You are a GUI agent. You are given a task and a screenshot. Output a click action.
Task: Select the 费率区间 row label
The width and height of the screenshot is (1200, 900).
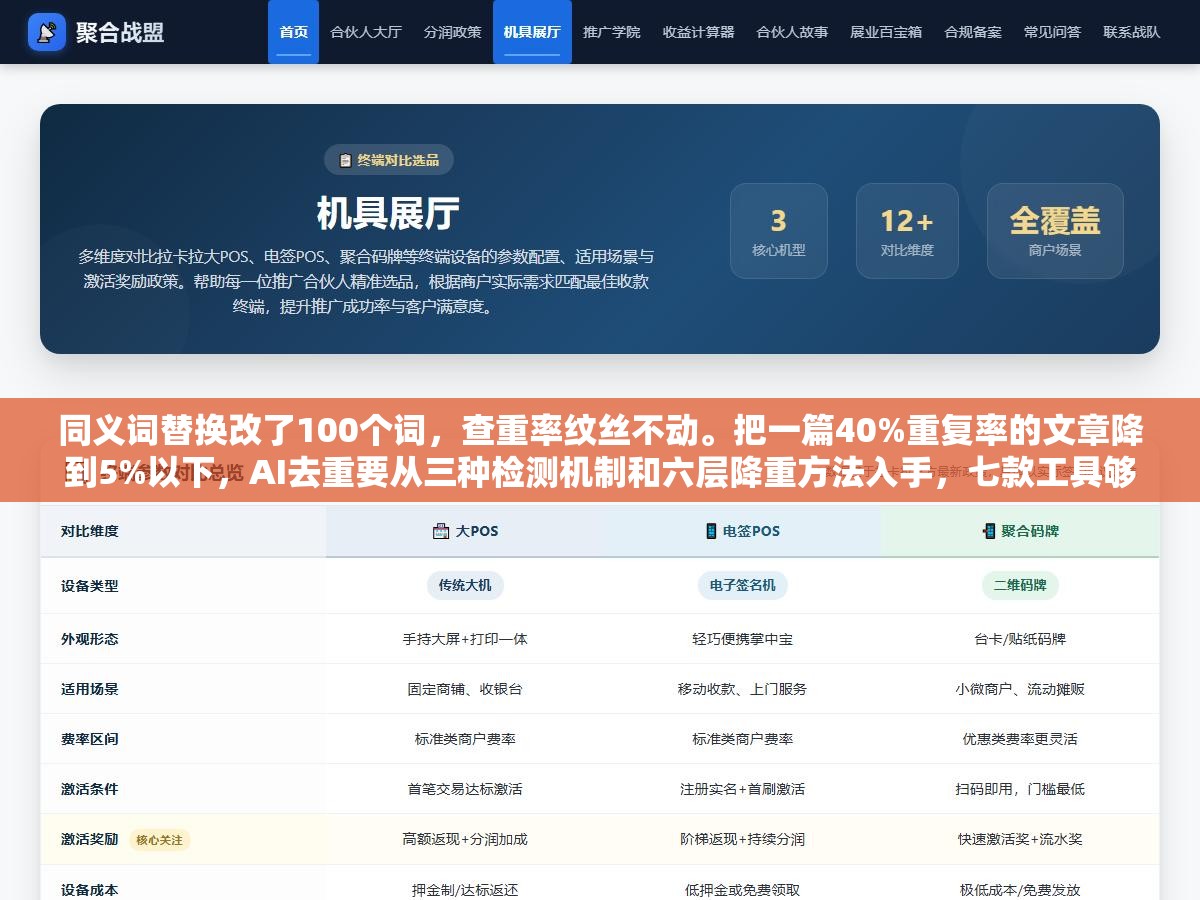coord(90,739)
